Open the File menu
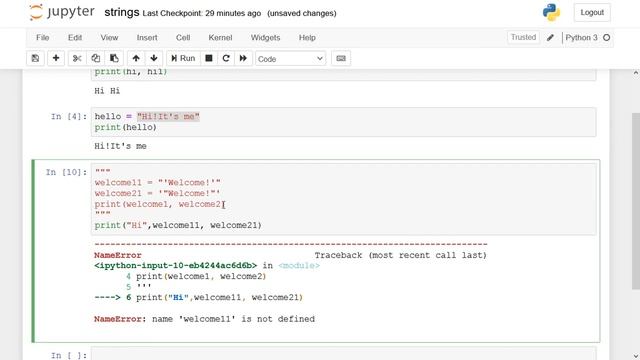 42,38
